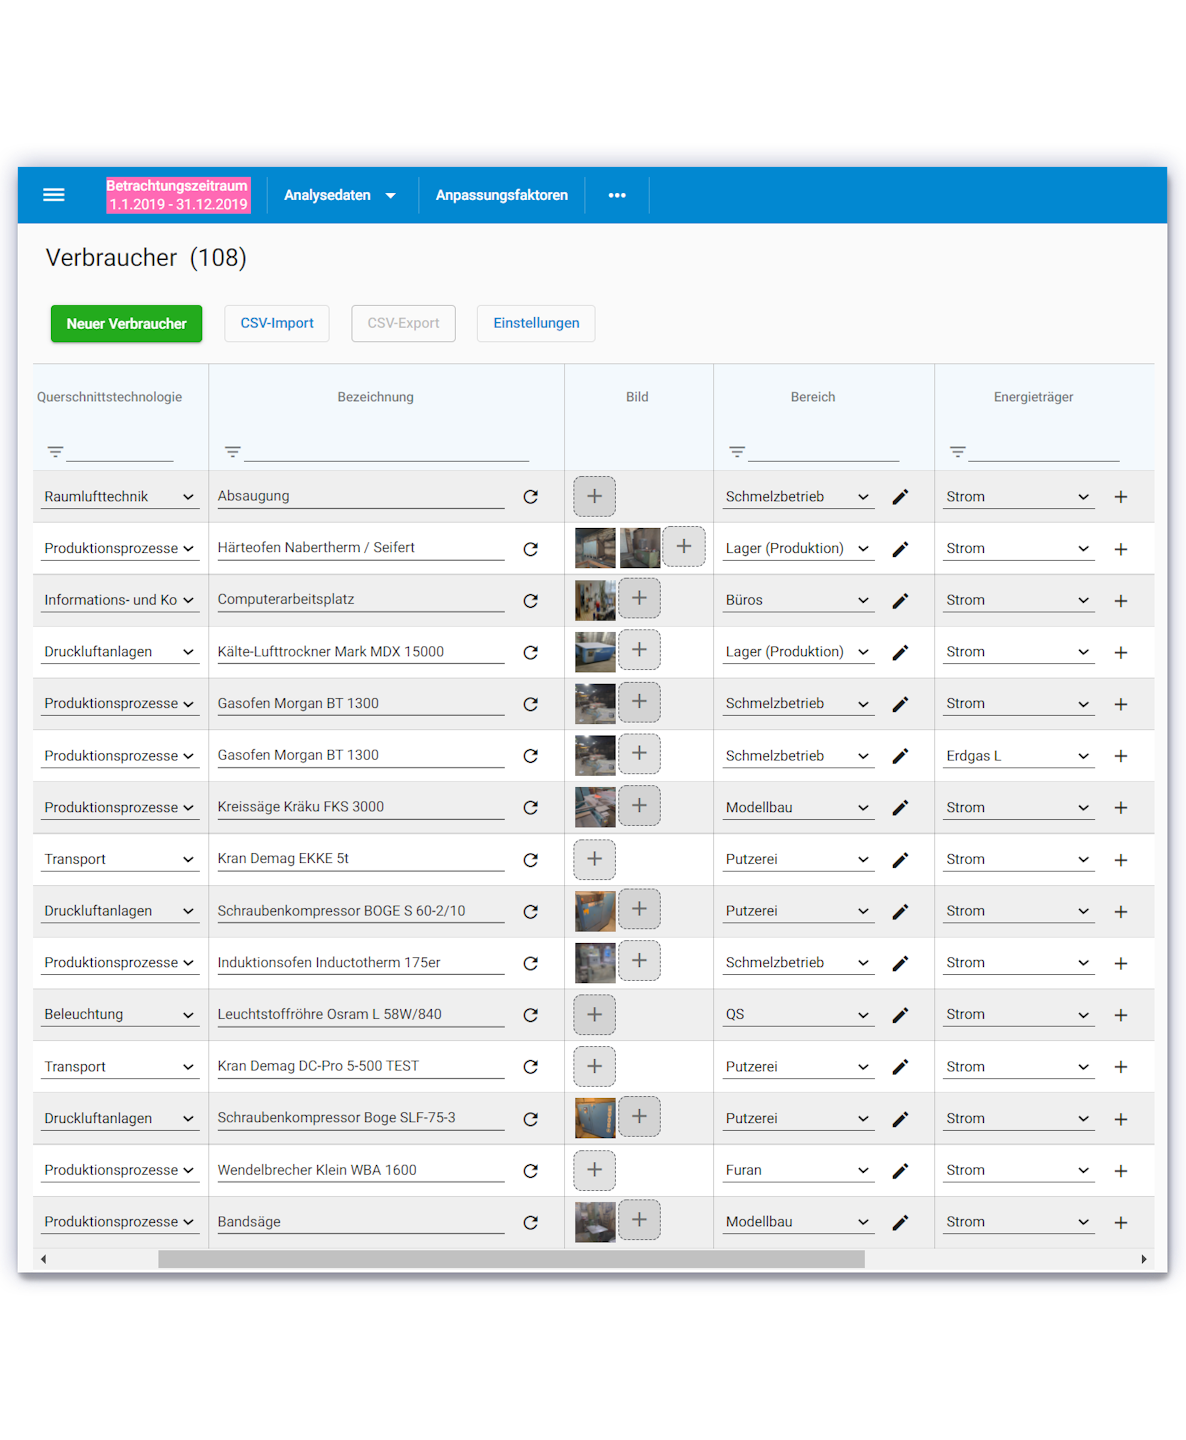Click filter icon under Bezeichnung

coord(233,452)
